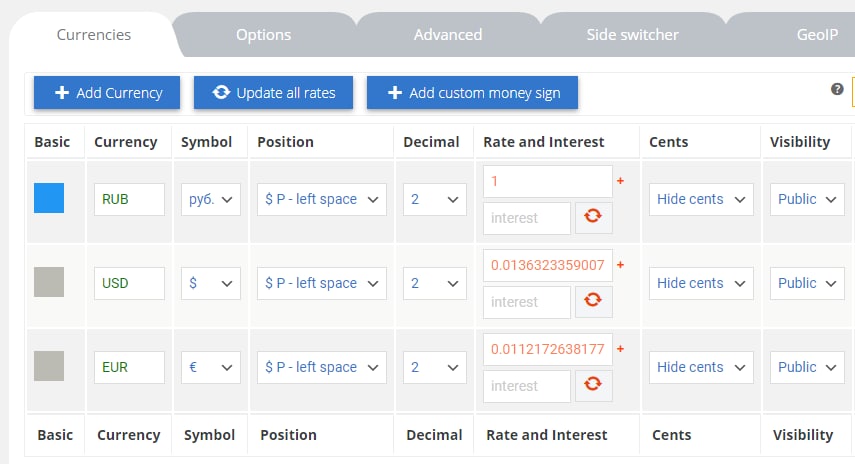Open the EUR Hide cents dropdown
The image size is (855, 464).
point(701,367)
